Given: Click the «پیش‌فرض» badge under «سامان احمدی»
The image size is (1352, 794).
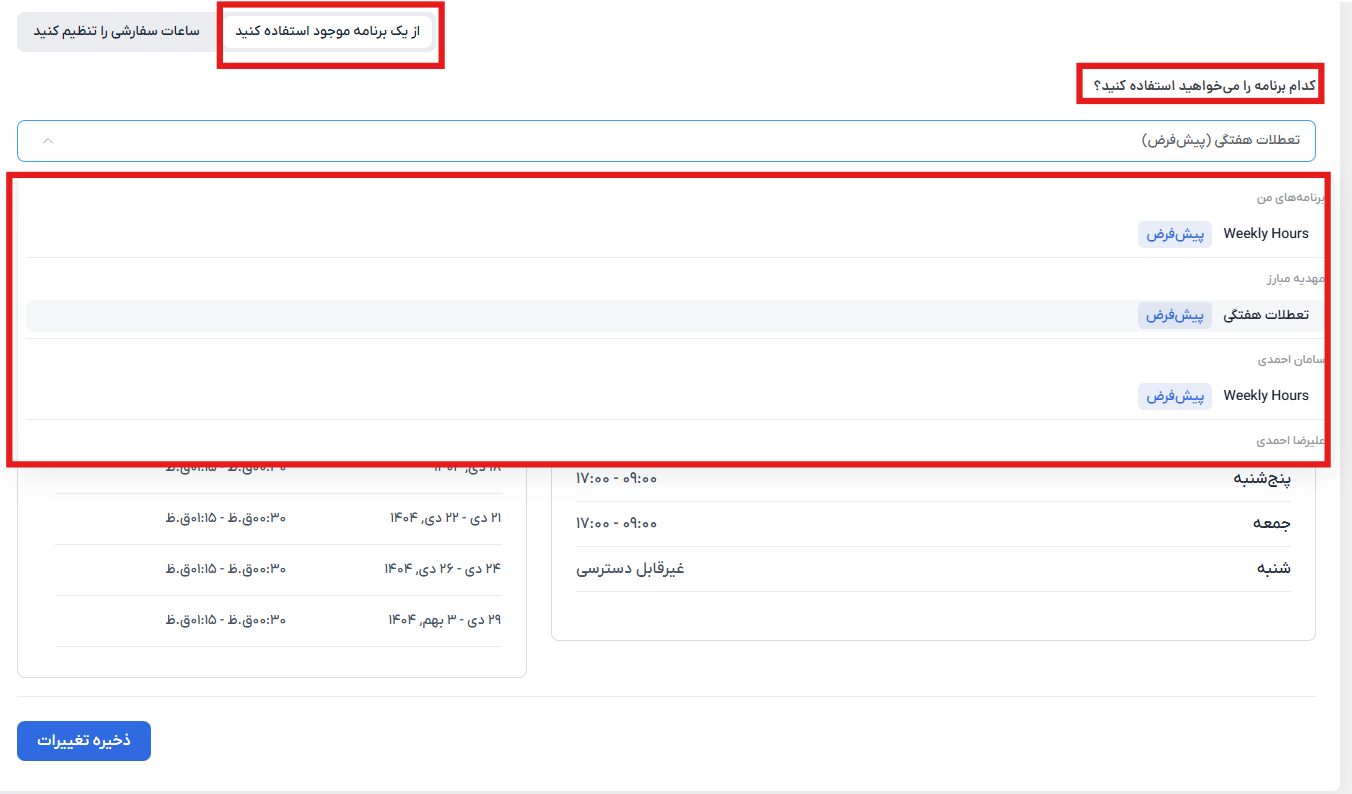Looking at the screenshot, I should (1174, 396).
